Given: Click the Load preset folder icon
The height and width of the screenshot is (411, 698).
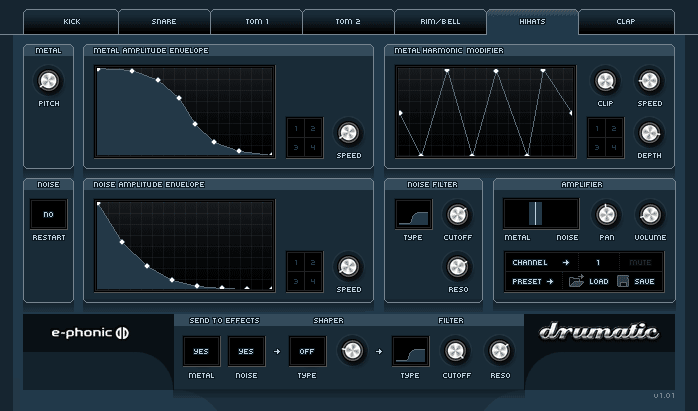Looking at the screenshot, I should pyautogui.click(x=576, y=281).
